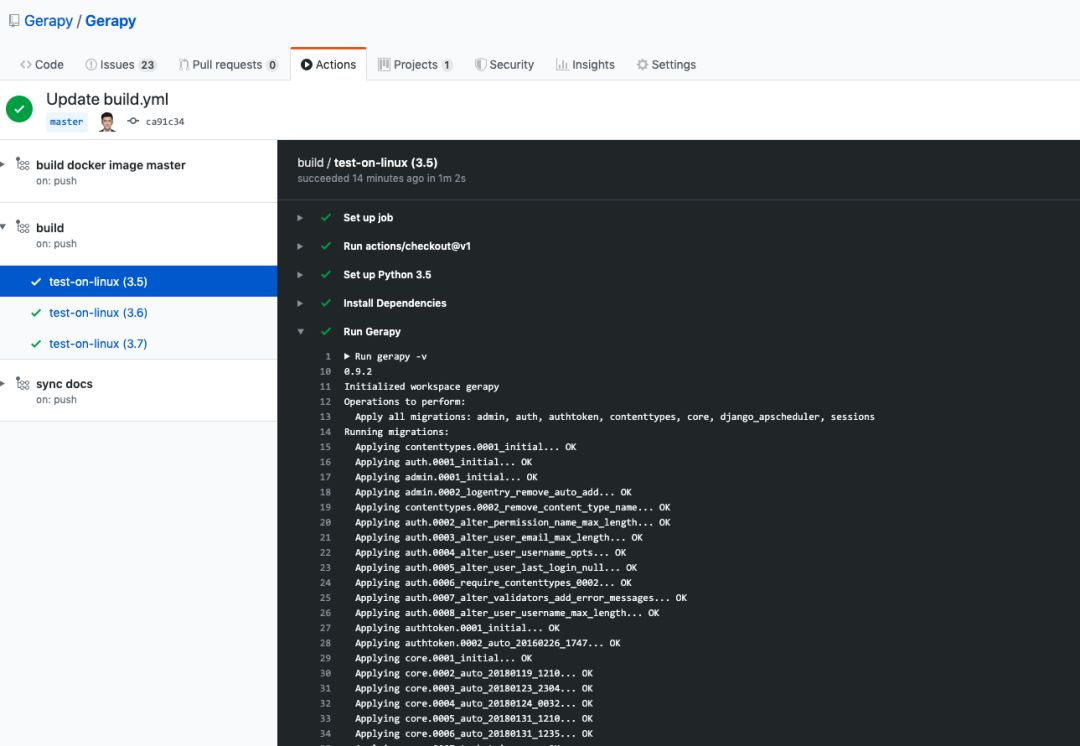Click the Insights graph icon
The width and height of the screenshot is (1080, 746).
561,64
